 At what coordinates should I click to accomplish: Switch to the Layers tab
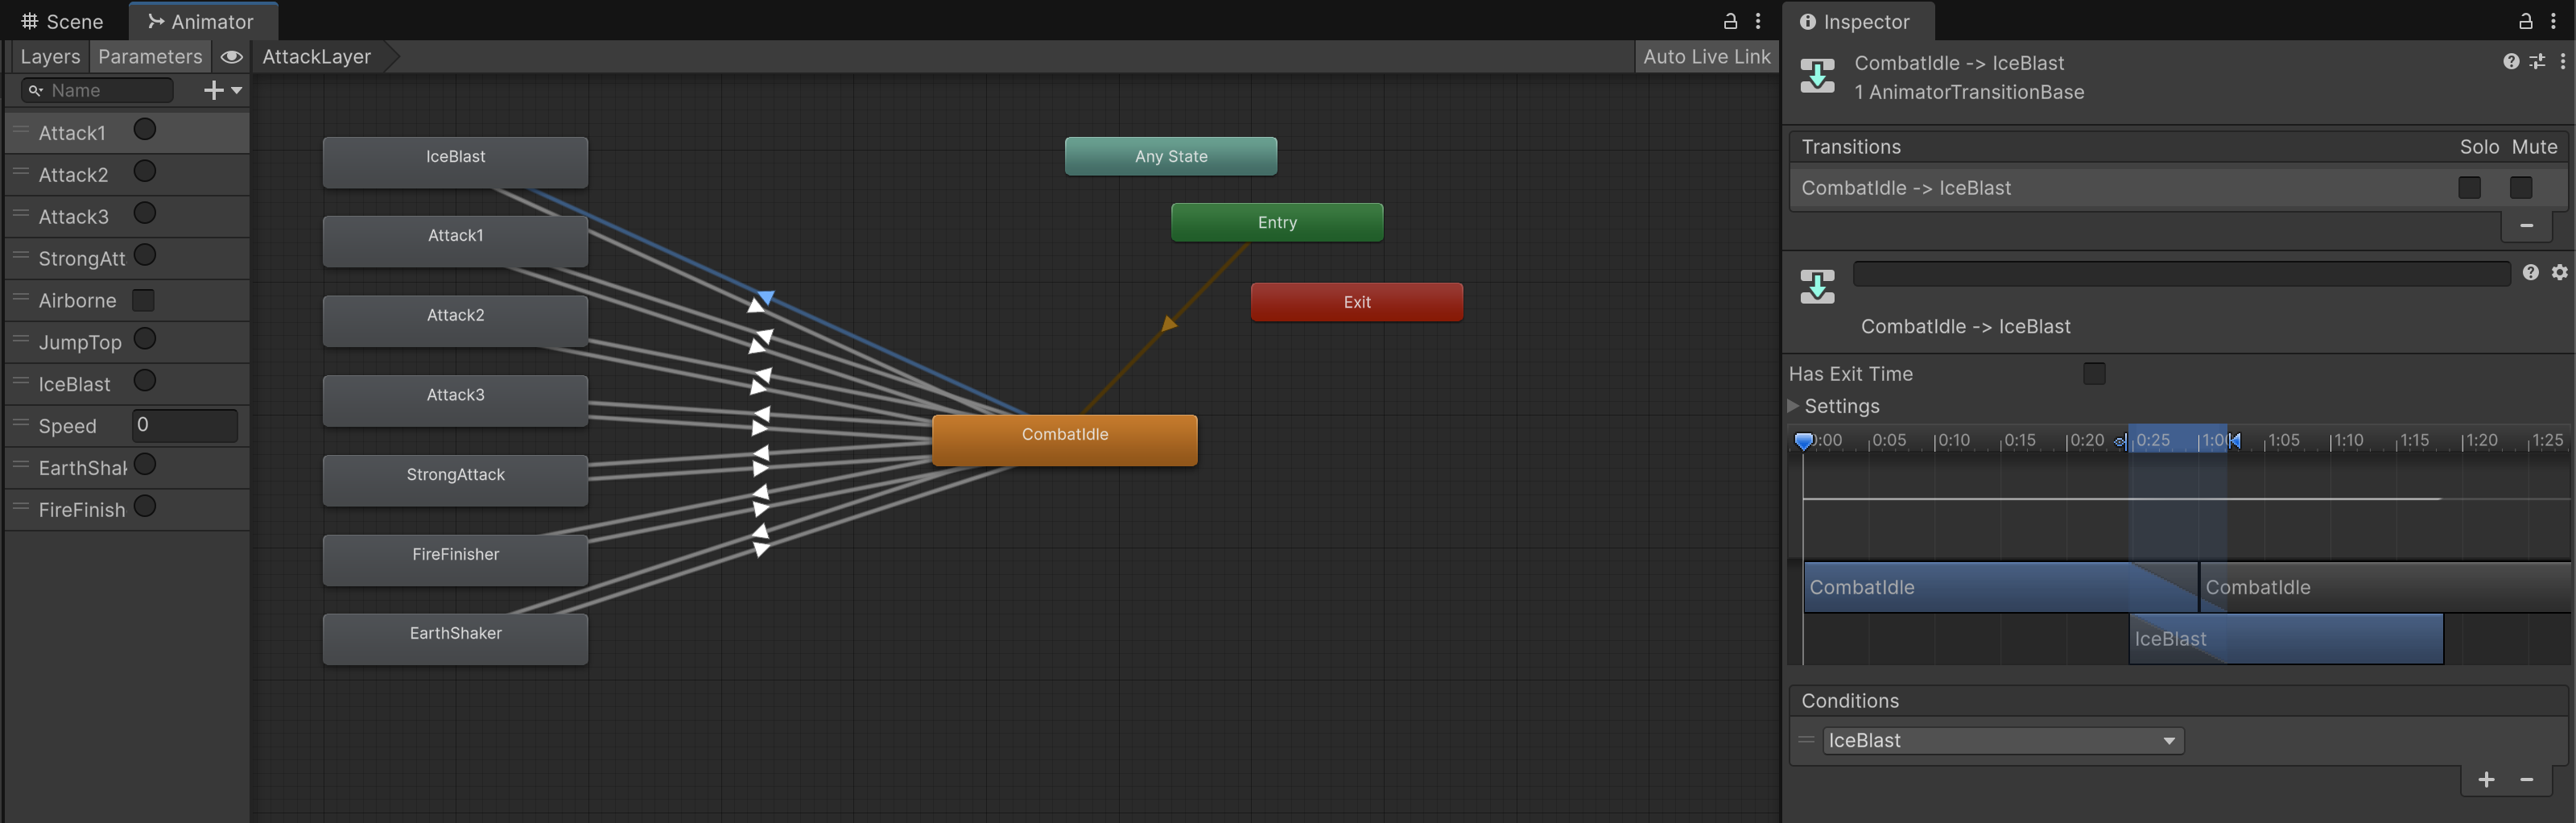point(50,57)
